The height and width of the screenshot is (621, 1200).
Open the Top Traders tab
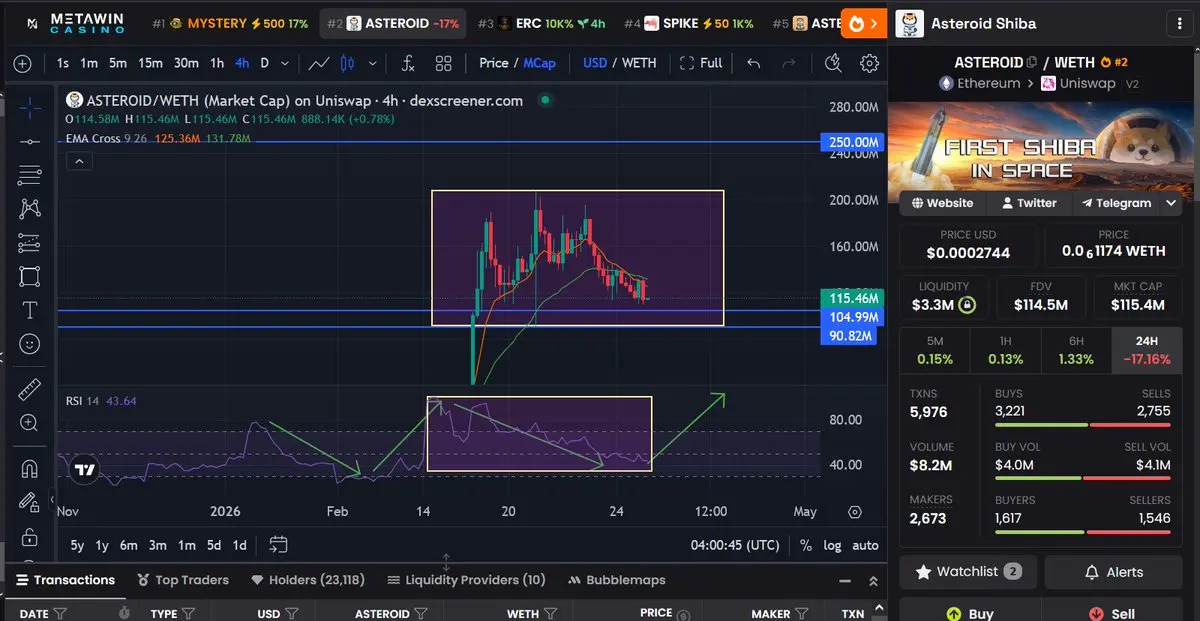pyautogui.click(x=183, y=580)
